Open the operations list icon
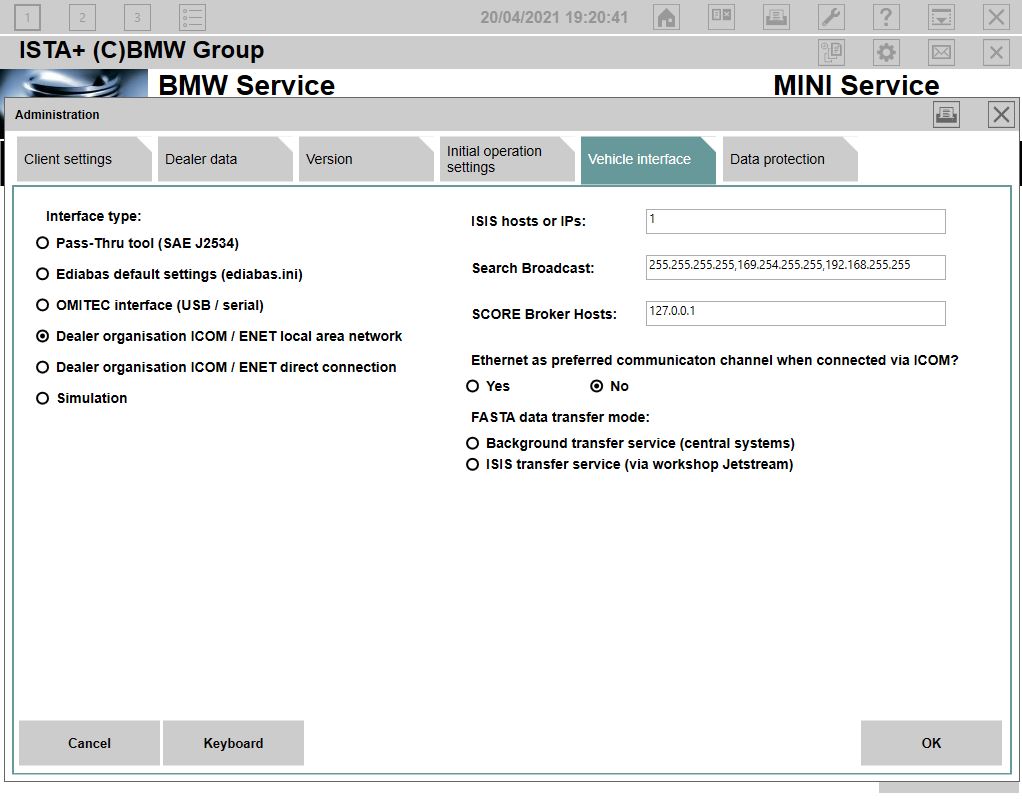Screen dimensions: 1022x800 (x=192, y=17)
